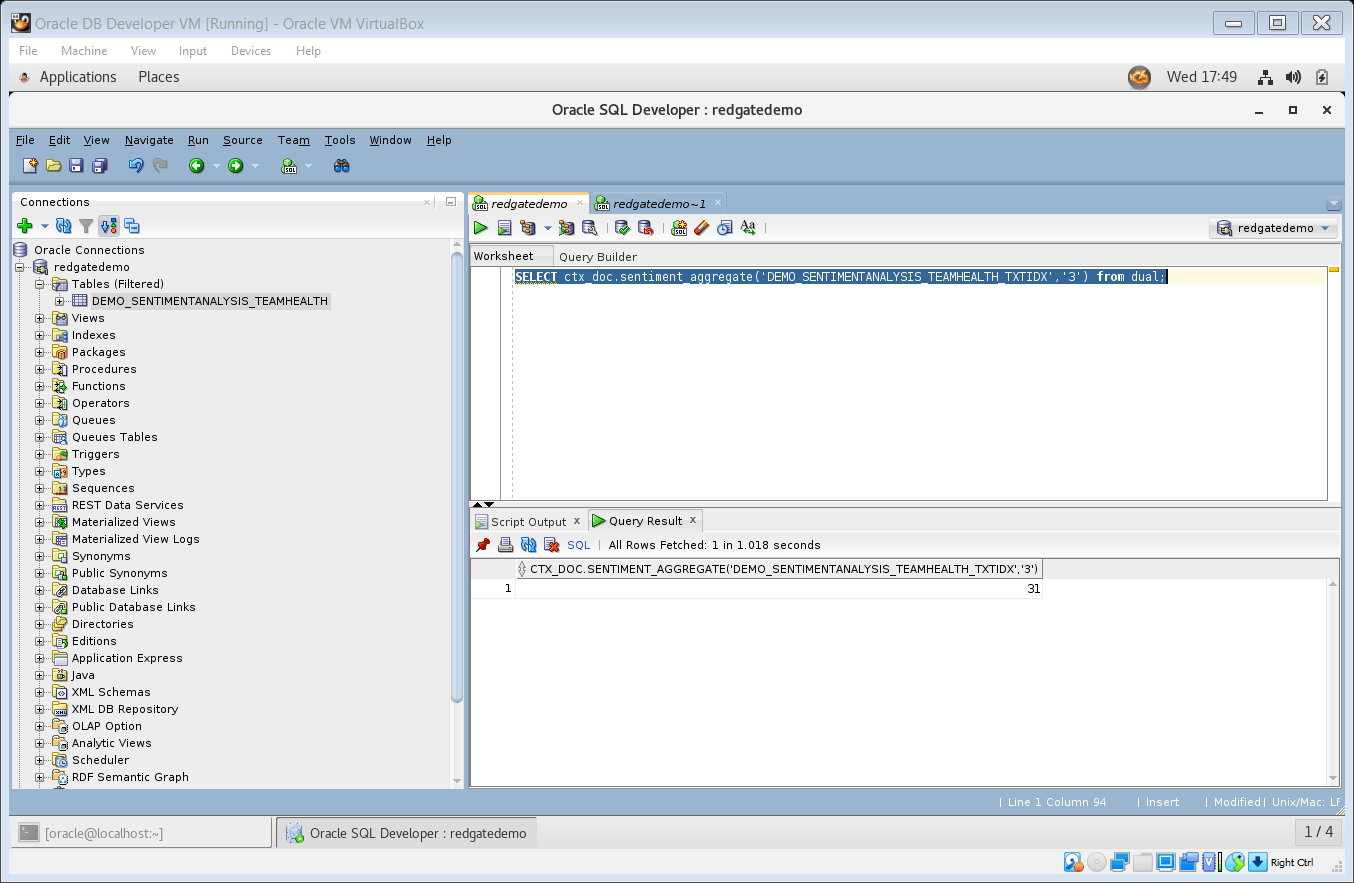Expand the Views node
The image size is (1354, 883).
[x=40, y=318]
